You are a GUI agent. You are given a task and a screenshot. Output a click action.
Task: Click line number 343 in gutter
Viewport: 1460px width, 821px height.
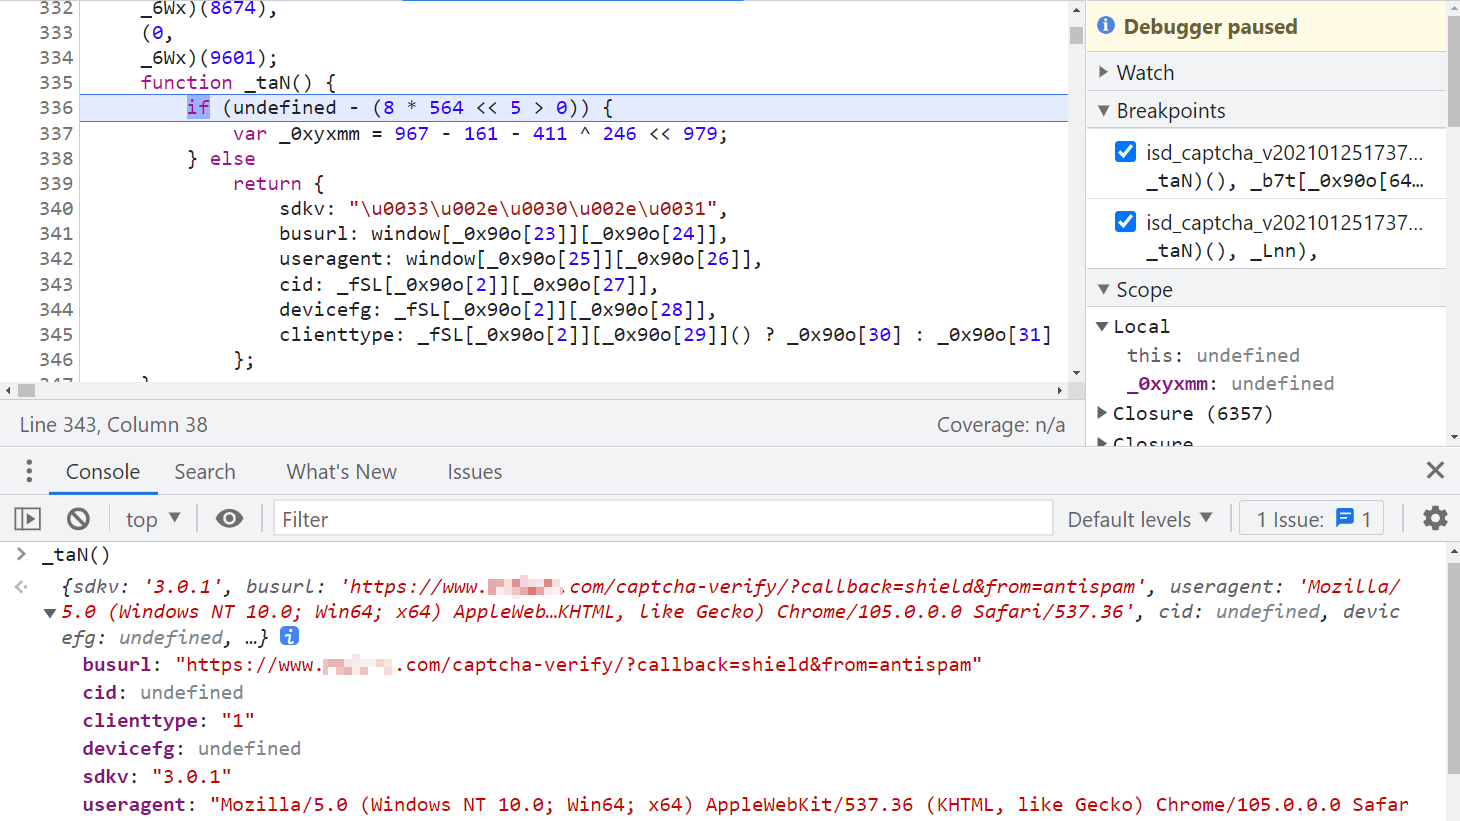(x=56, y=284)
